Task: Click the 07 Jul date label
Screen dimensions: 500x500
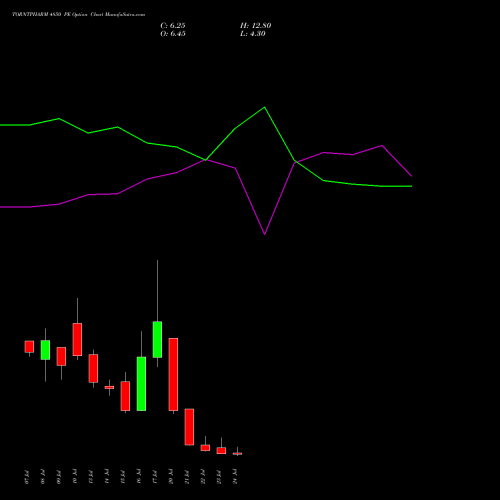Action: click(x=27, y=477)
